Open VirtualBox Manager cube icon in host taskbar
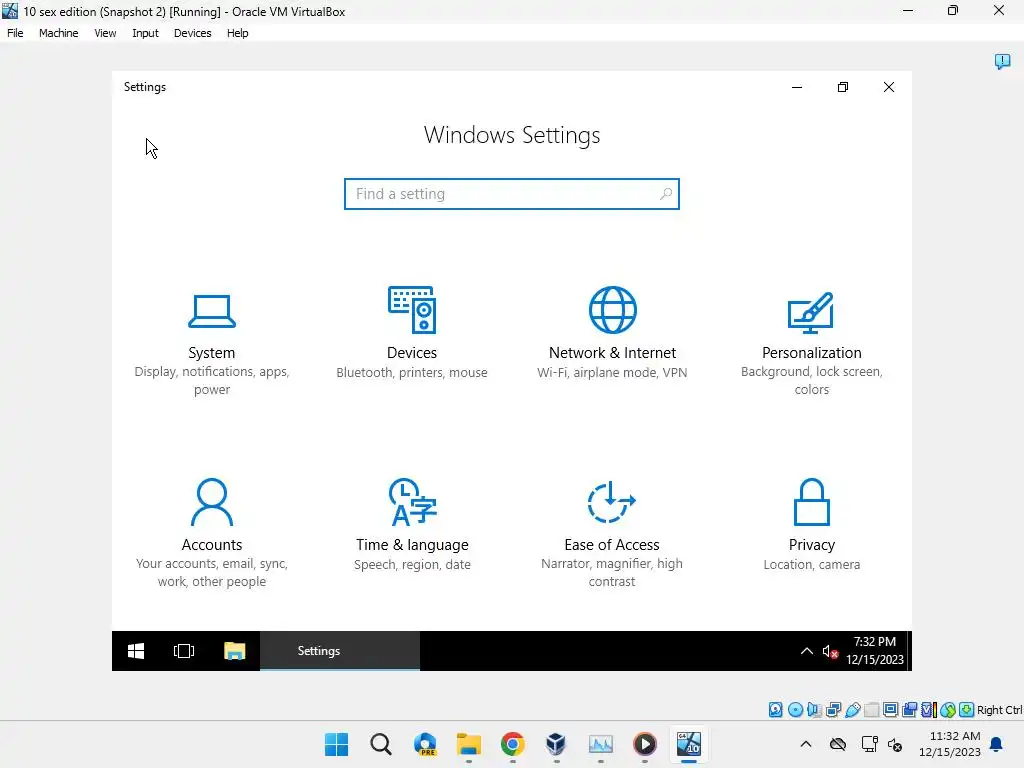Image resolution: width=1024 pixels, height=768 pixels. click(556, 744)
